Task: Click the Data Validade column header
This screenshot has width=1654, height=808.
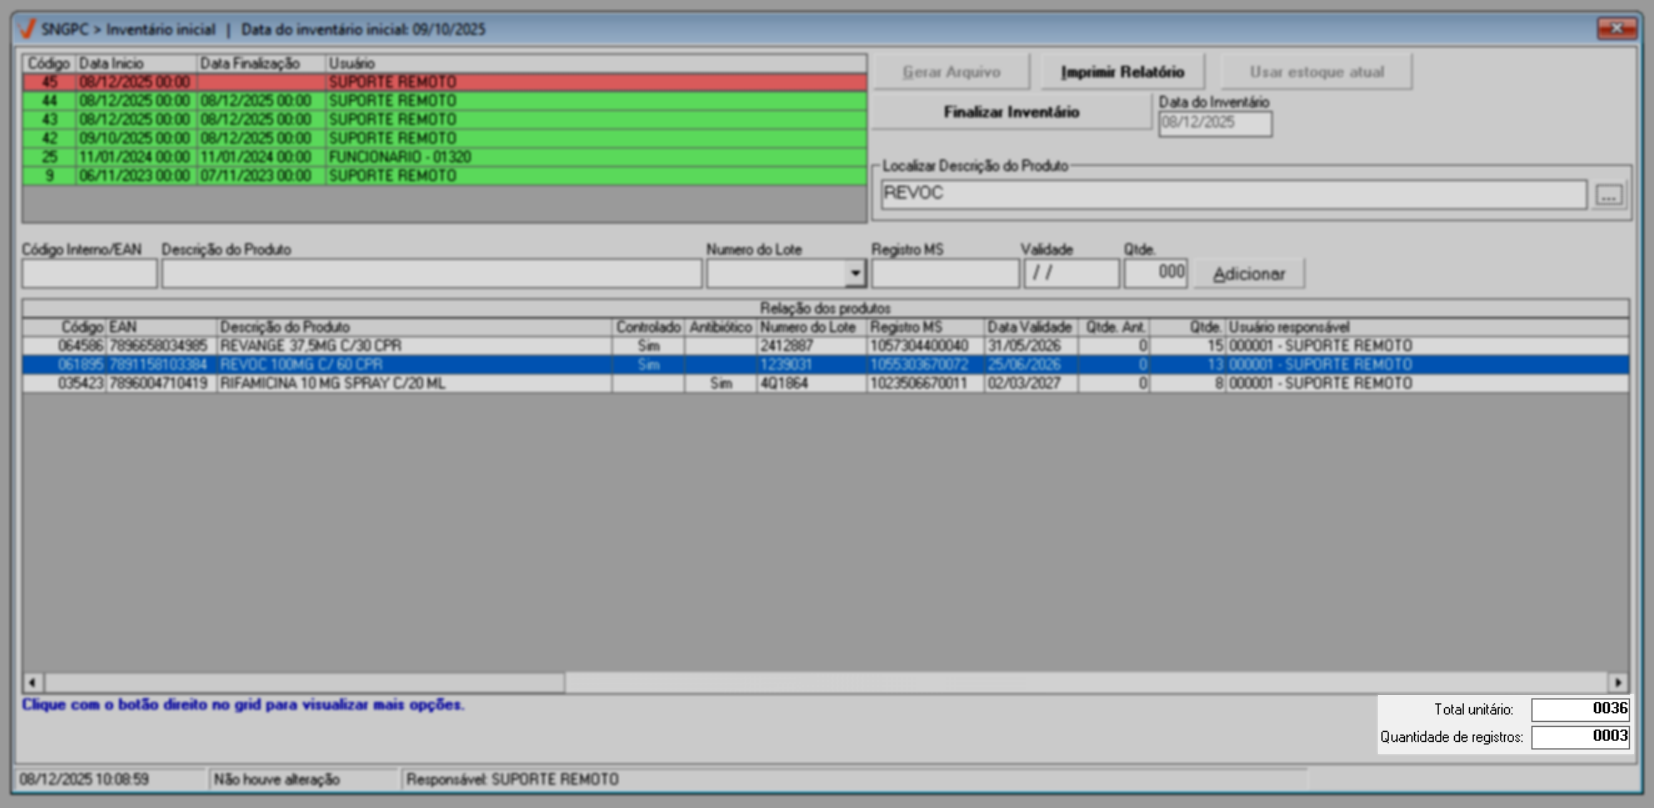Action: click(1030, 327)
